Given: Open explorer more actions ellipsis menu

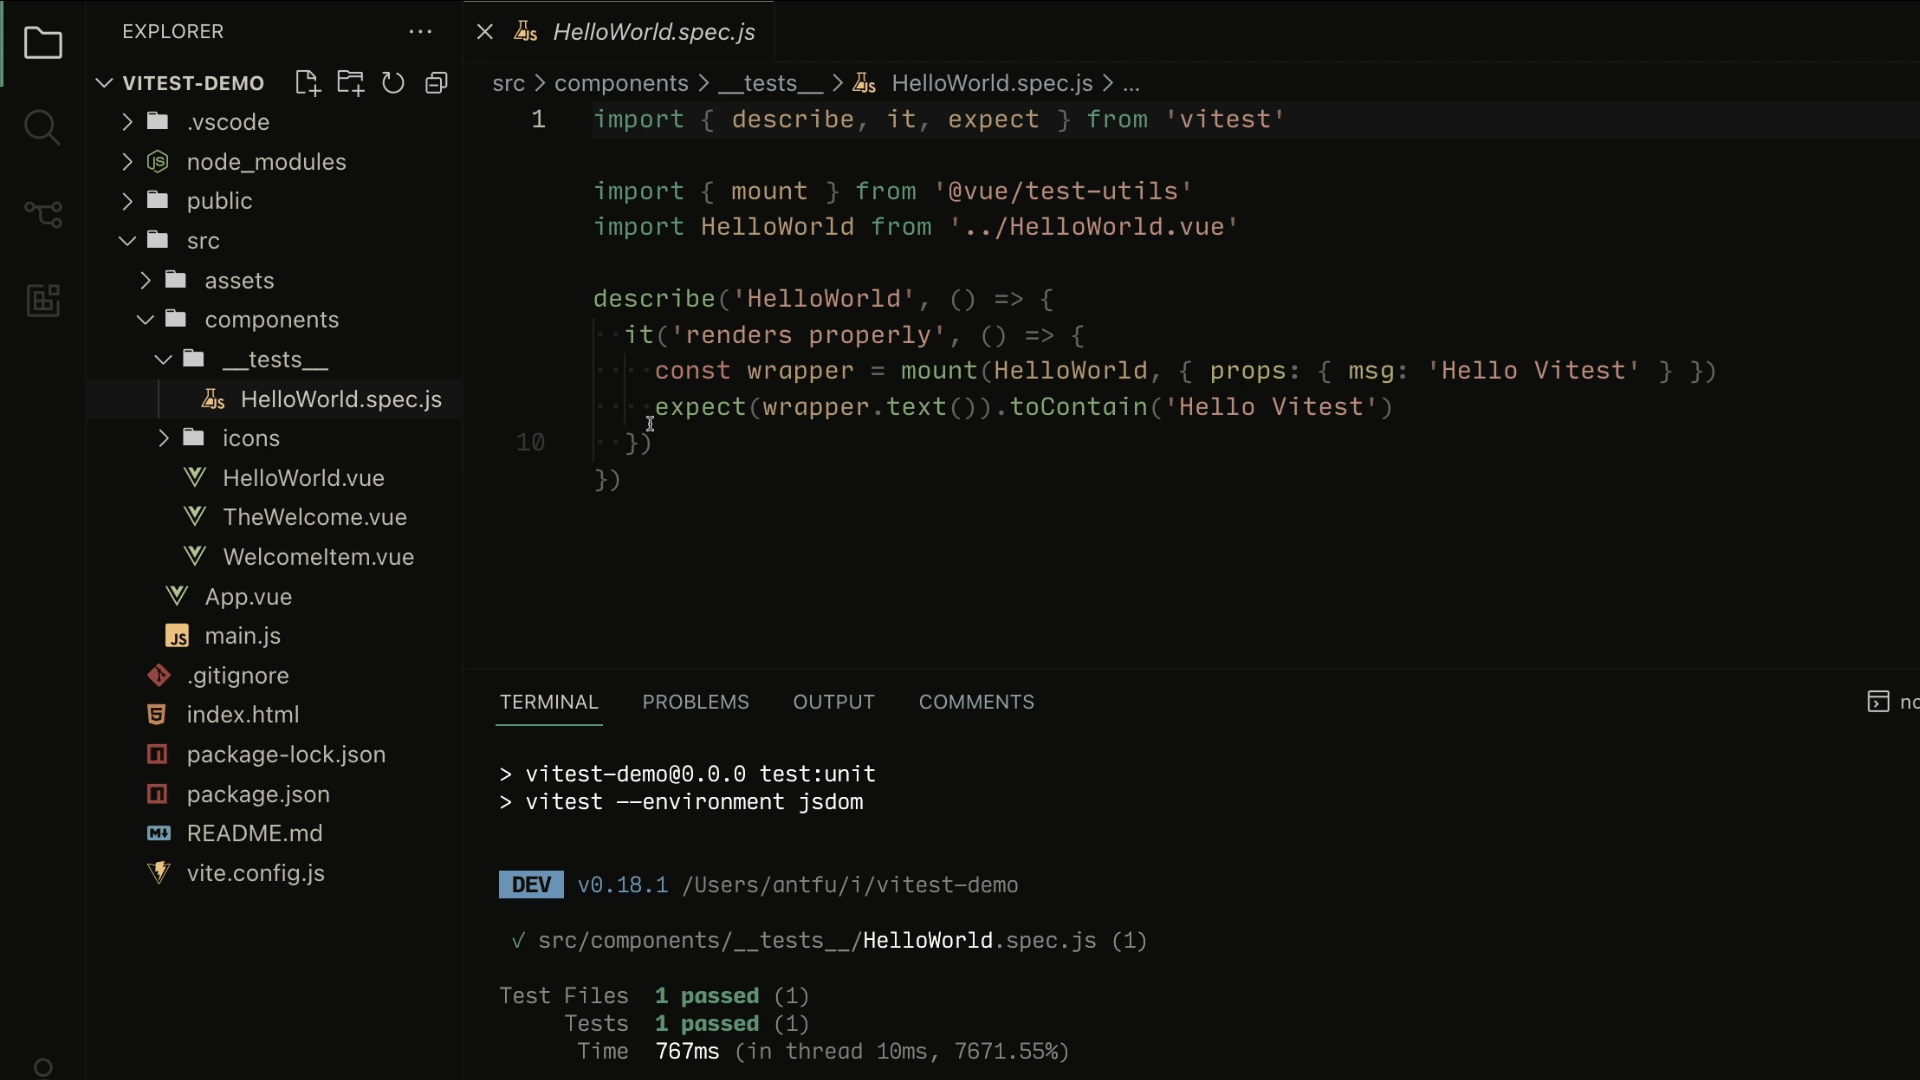Looking at the screenshot, I should coord(420,32).
